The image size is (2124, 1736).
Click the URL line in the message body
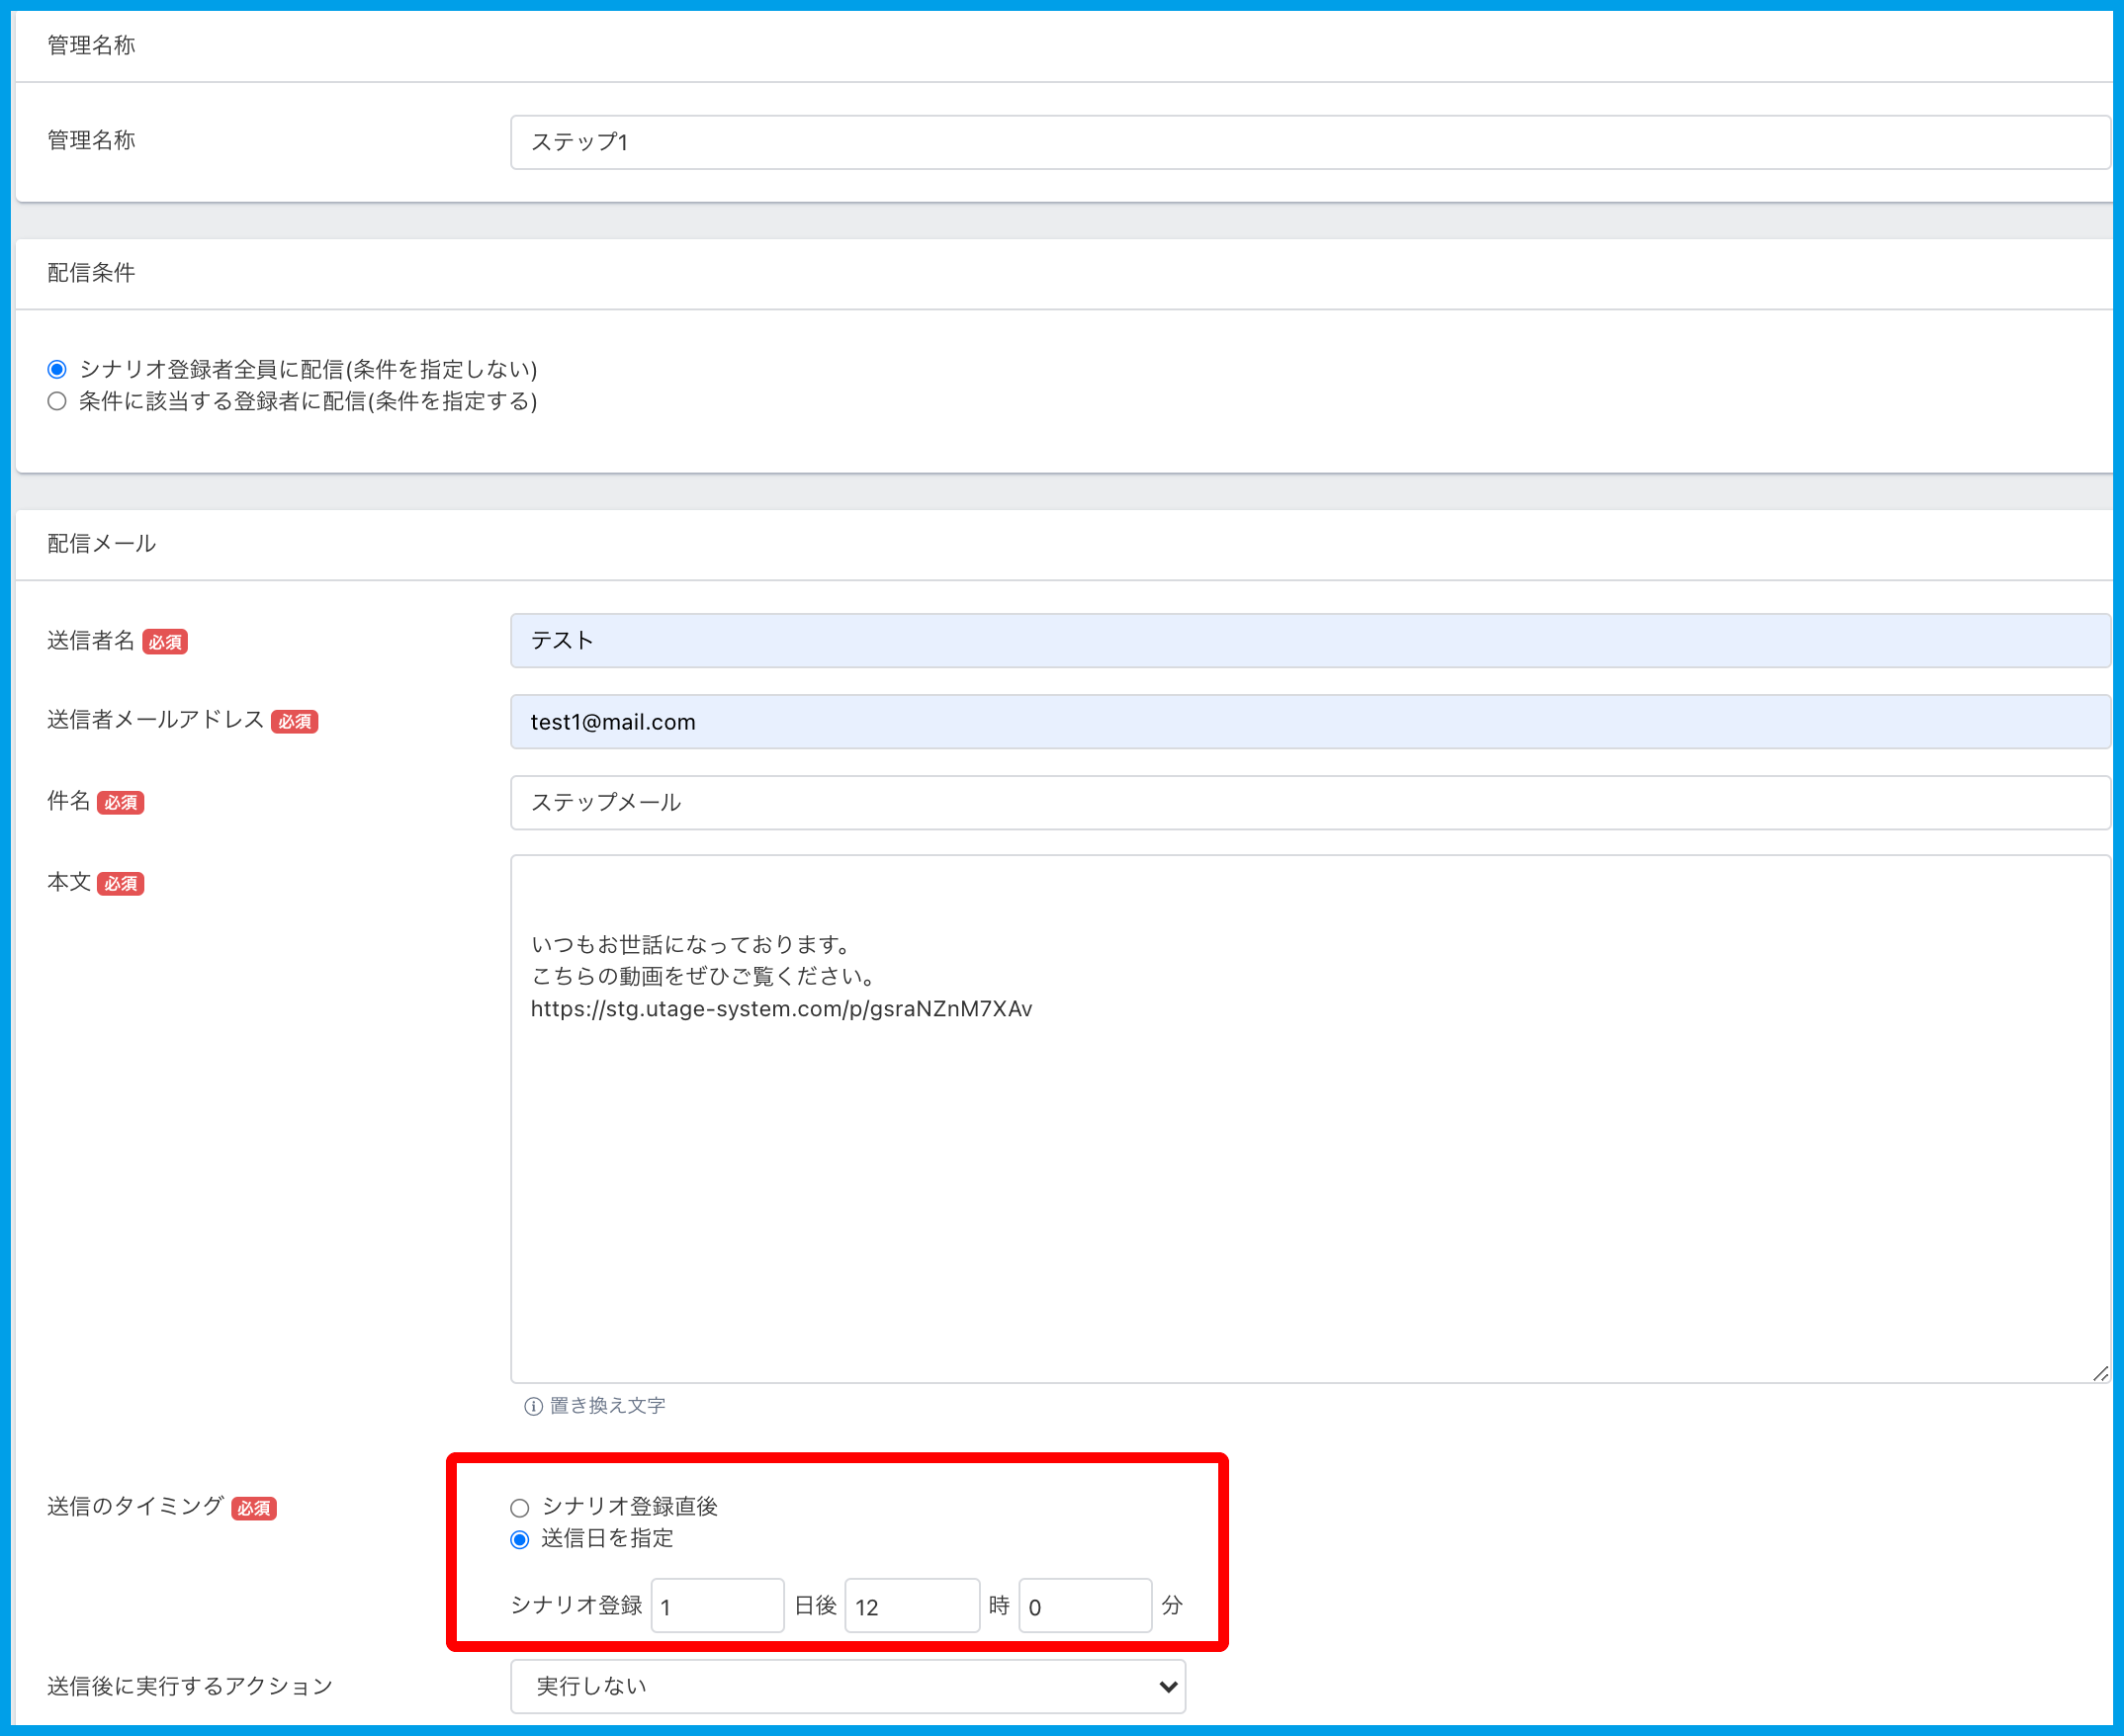tap(781, 1008)
